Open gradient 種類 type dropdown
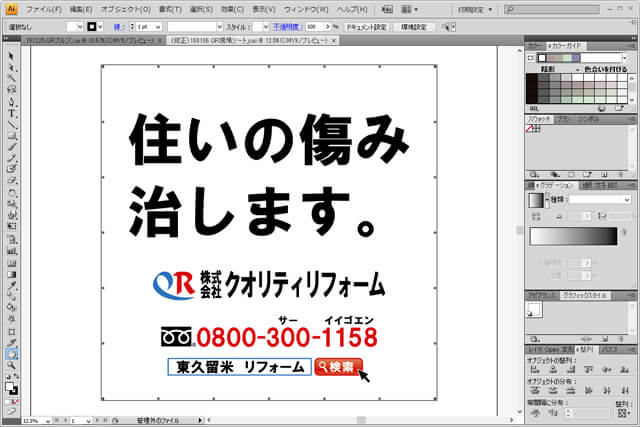 (627, 199)
